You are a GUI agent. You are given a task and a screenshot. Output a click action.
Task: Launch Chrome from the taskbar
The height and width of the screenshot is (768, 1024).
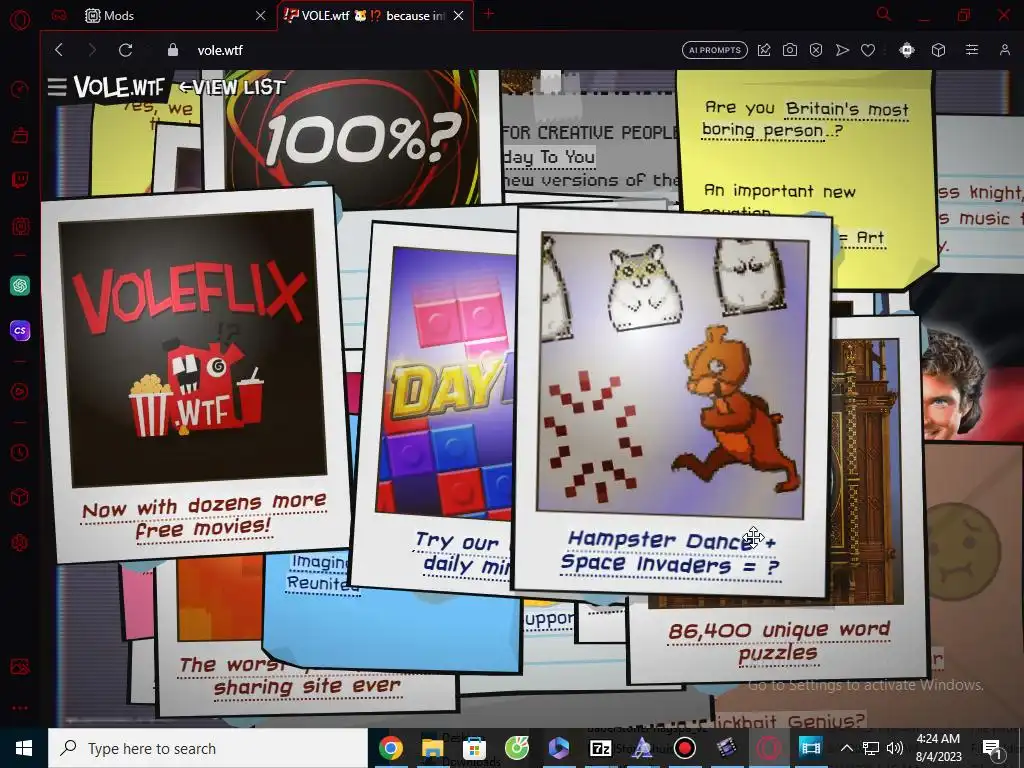(391, 748)
